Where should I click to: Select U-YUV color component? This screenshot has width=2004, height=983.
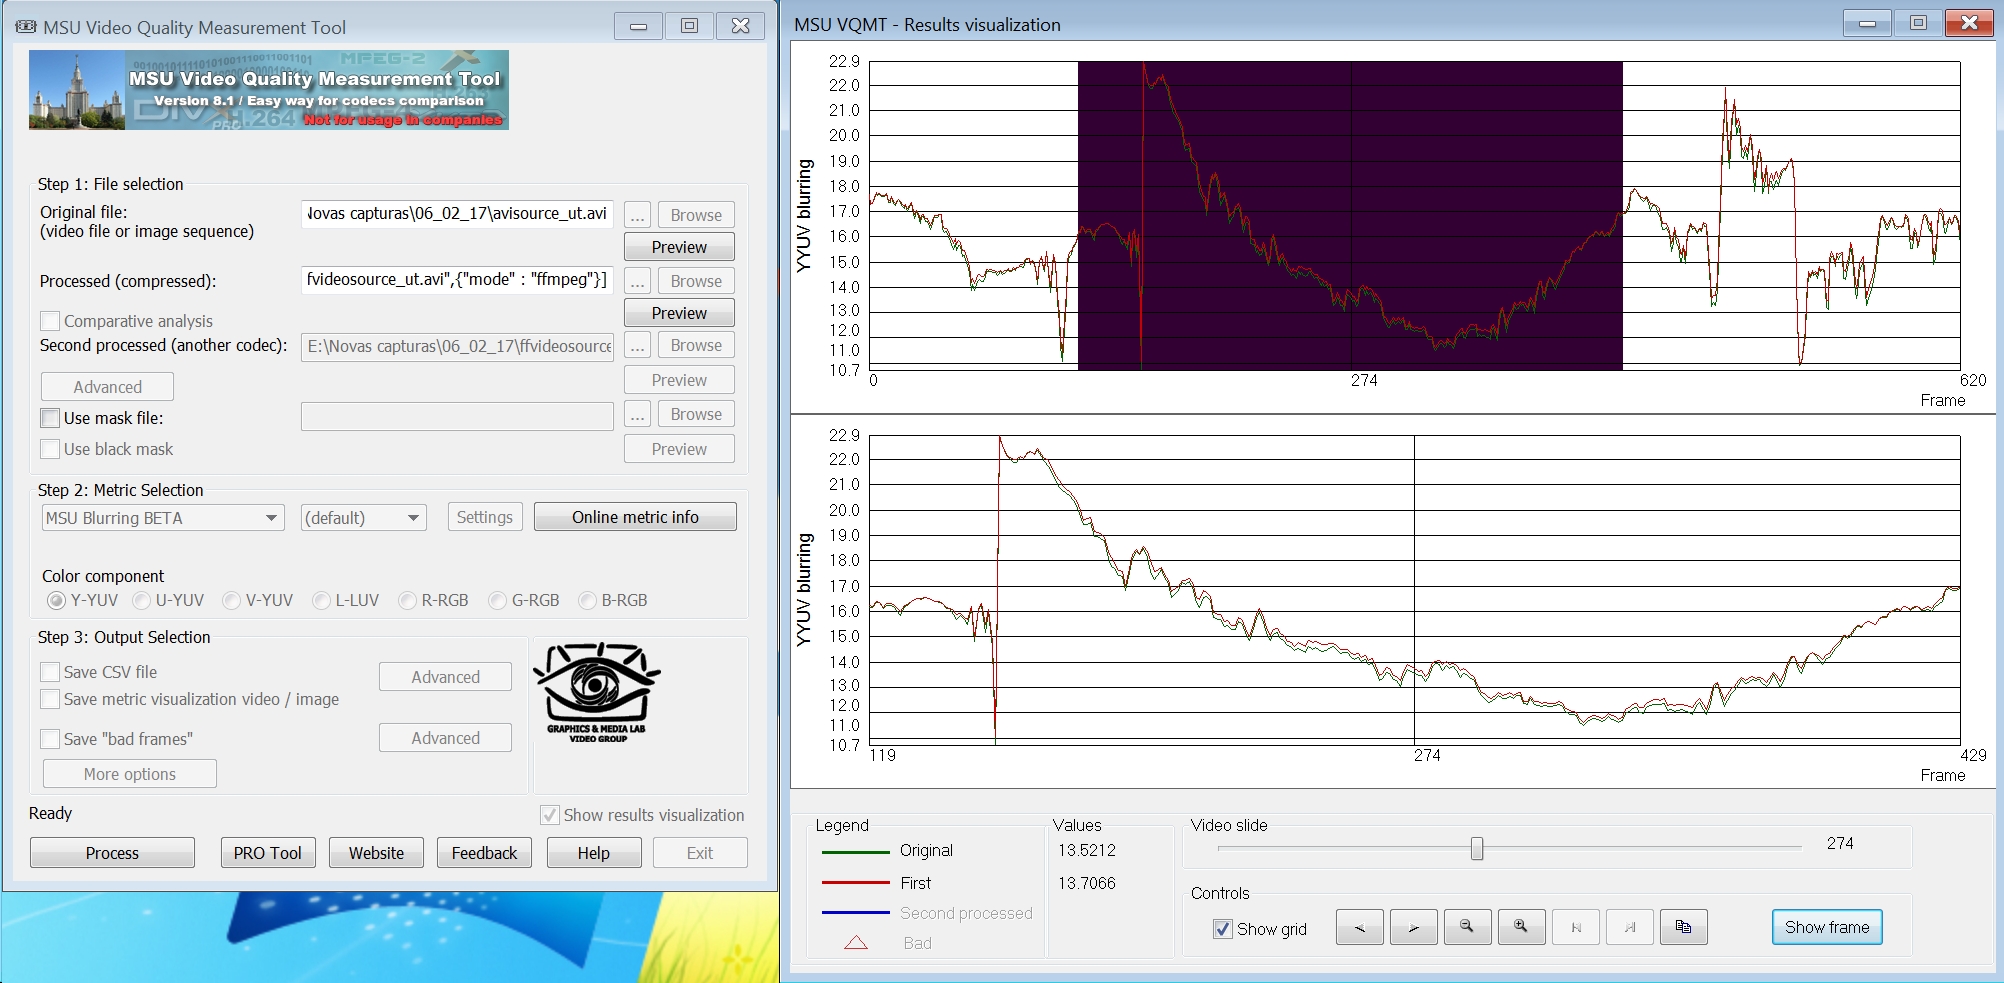[x=142, y=600]
